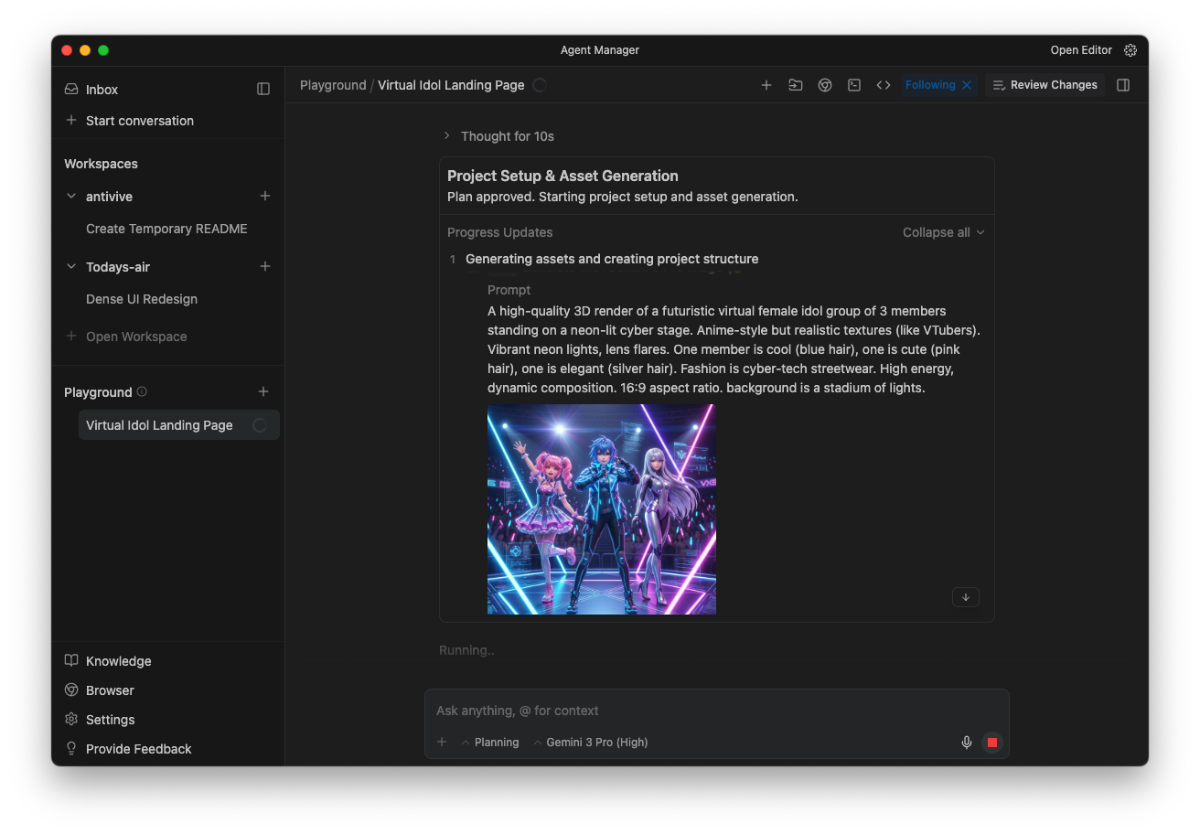Toggle the right side panel icon

[x=1123, y=85]
